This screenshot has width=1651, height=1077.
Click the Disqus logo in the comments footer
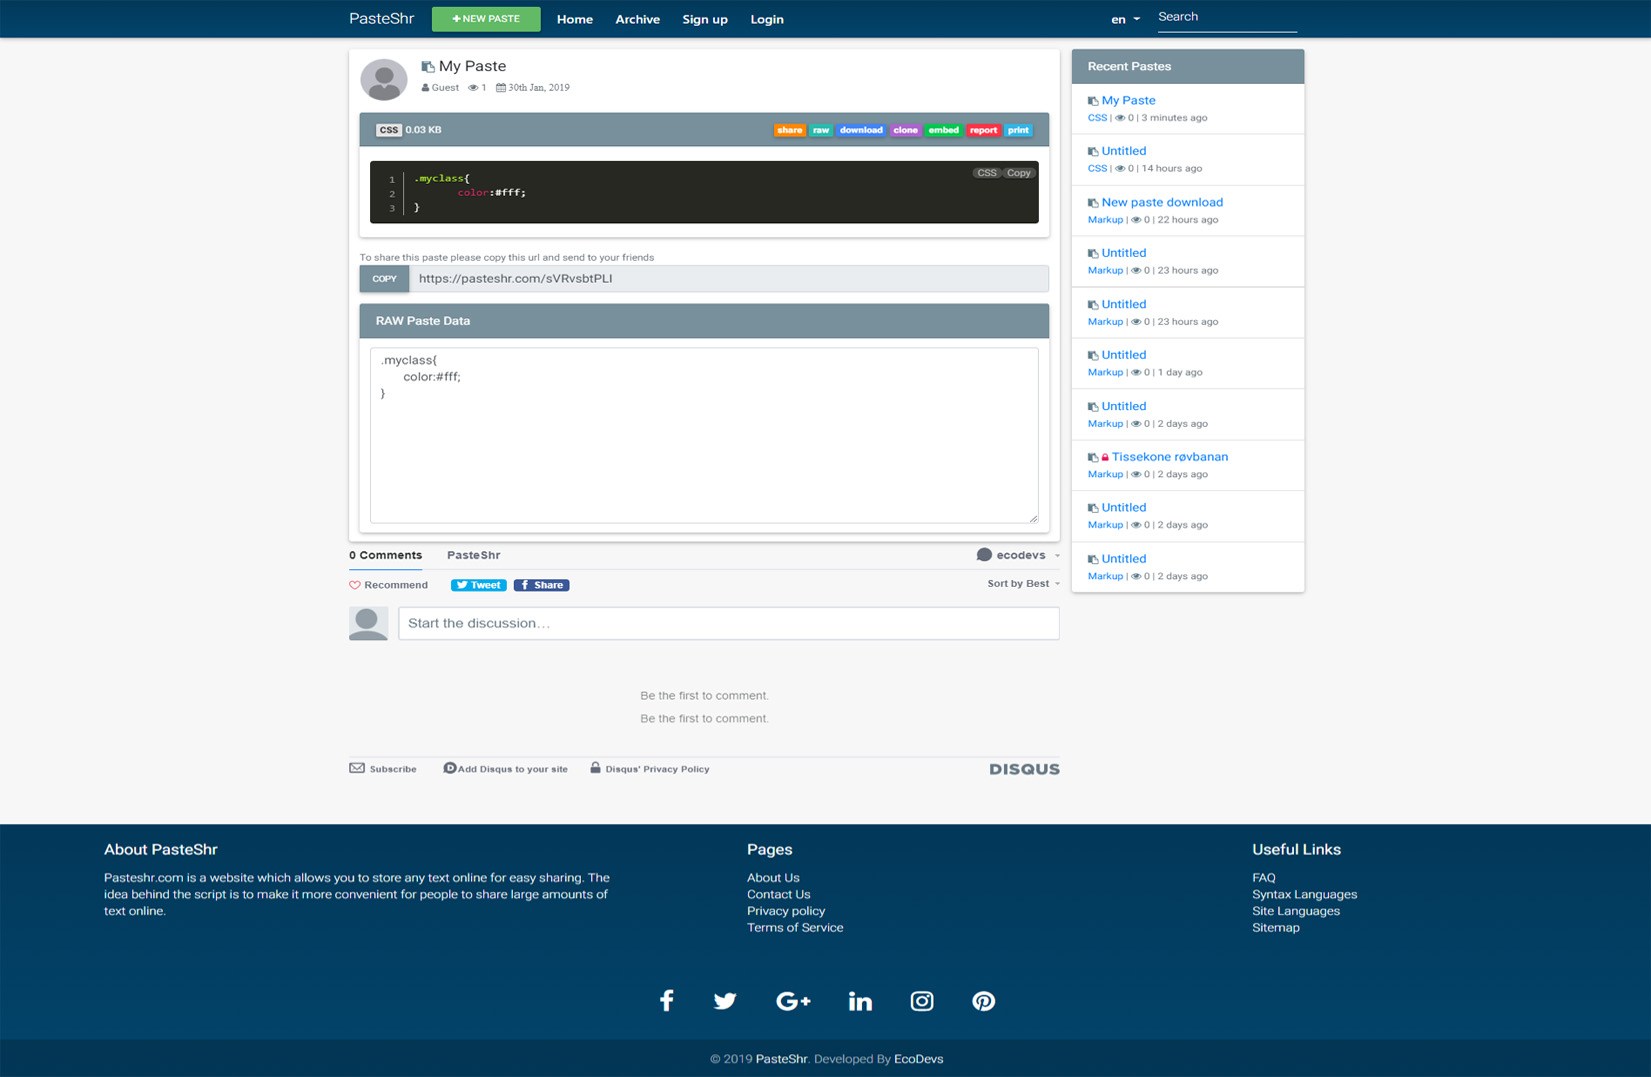point(1024,769)
